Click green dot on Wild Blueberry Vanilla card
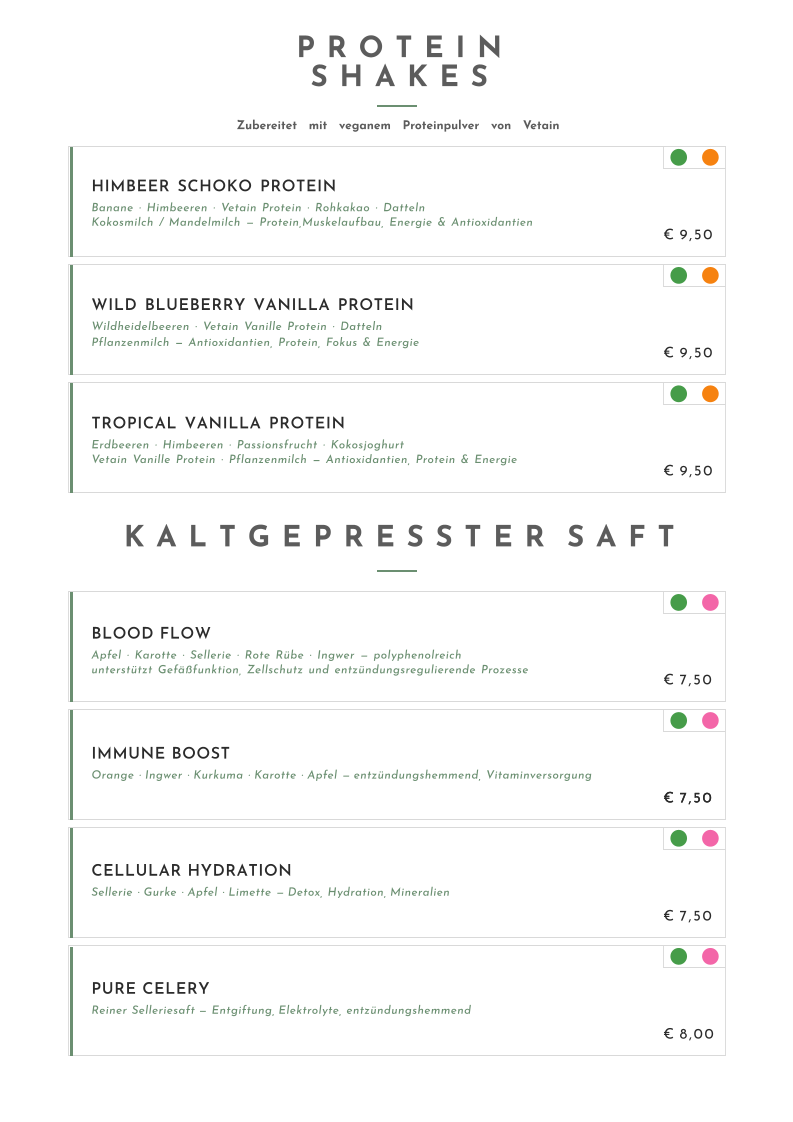The image size is (793, 1122). coord(678,275)
